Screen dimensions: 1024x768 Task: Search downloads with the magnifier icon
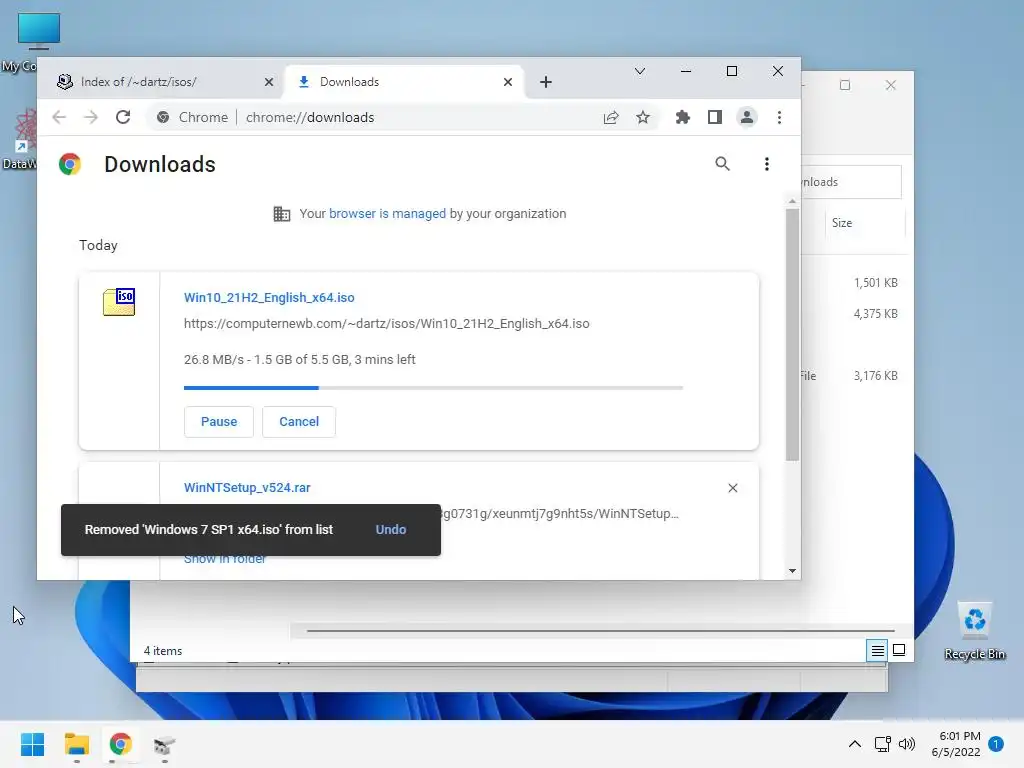[x=722, y=164]
